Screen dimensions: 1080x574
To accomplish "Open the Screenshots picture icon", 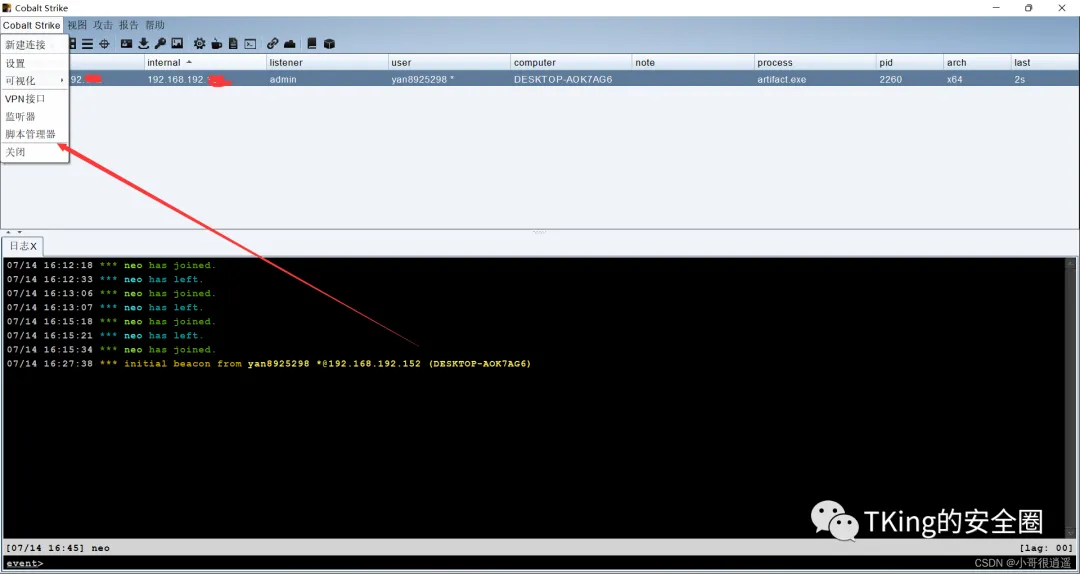I will (x=177, y=44).
